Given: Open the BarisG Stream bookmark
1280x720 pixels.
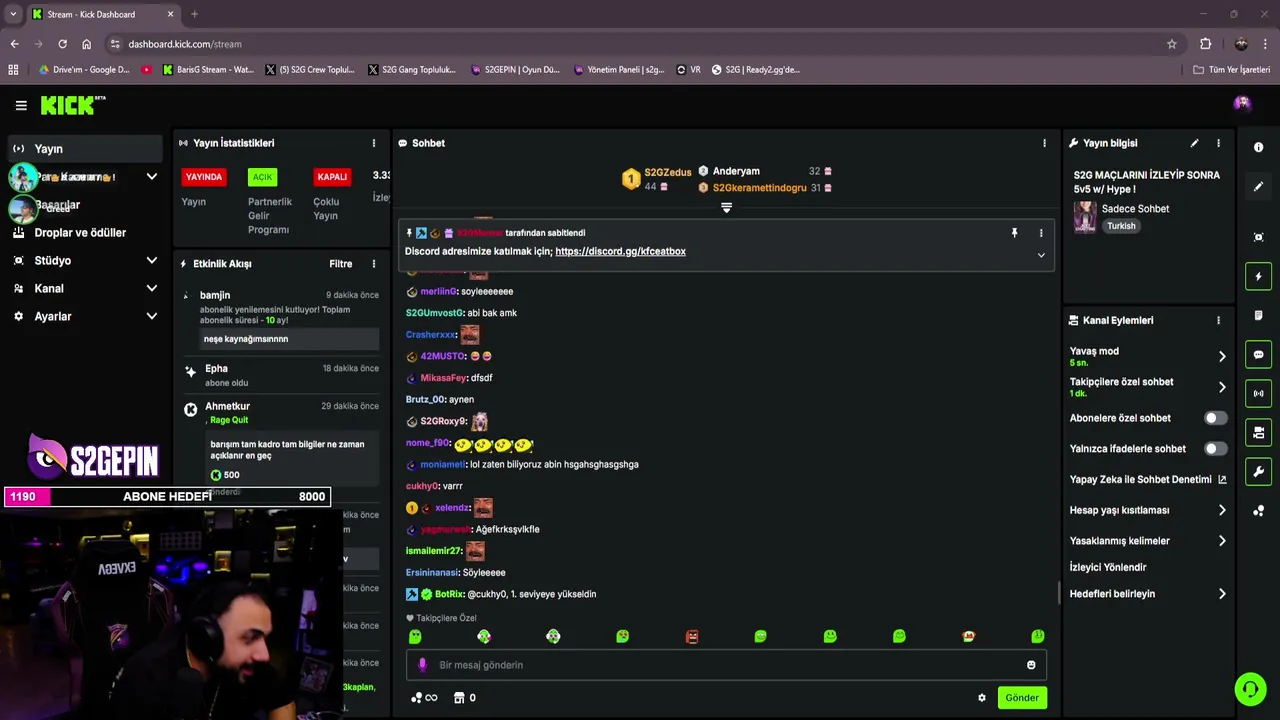Looking at the screenshot, I should coord(207,70).
